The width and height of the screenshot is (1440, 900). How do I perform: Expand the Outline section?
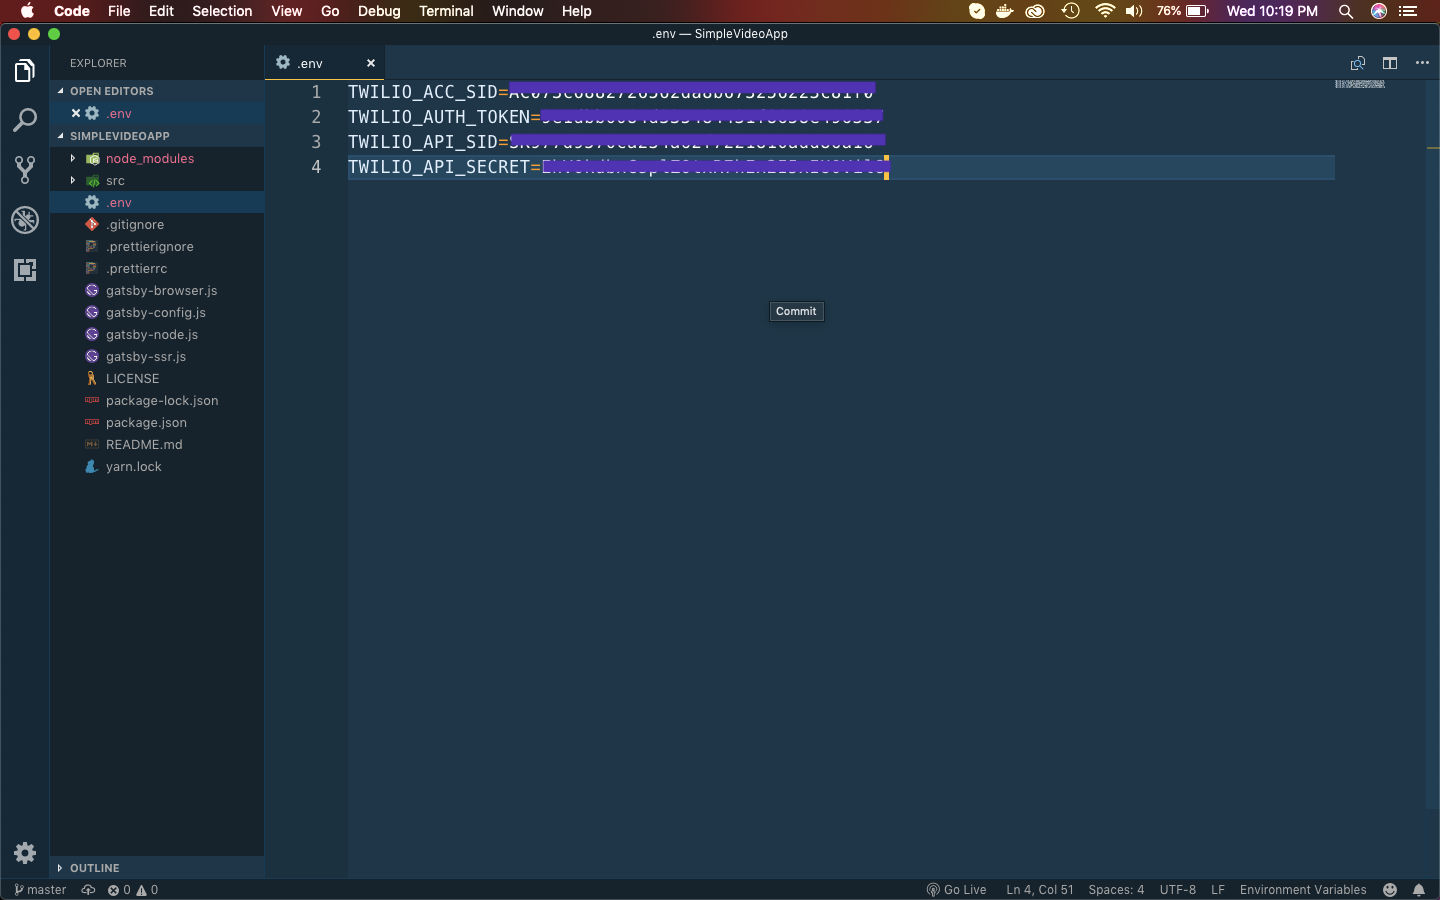pyautogui.click(x=157, y=868)
